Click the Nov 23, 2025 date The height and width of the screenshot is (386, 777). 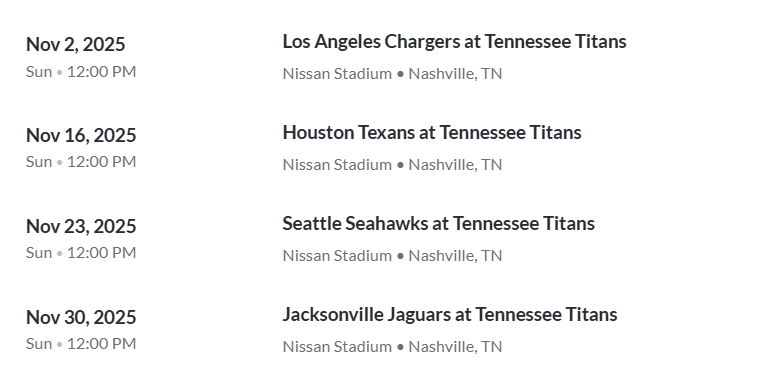(x=81, y=226)
